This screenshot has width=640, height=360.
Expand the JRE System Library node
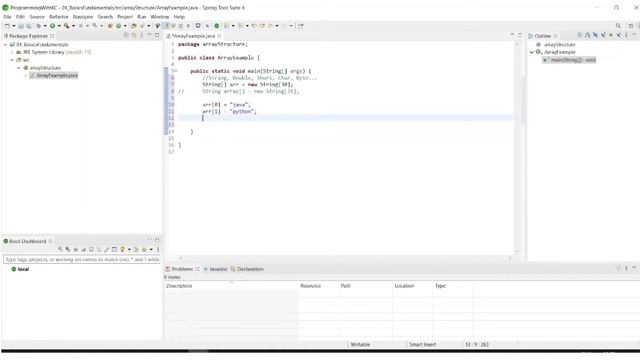[12, 52]
